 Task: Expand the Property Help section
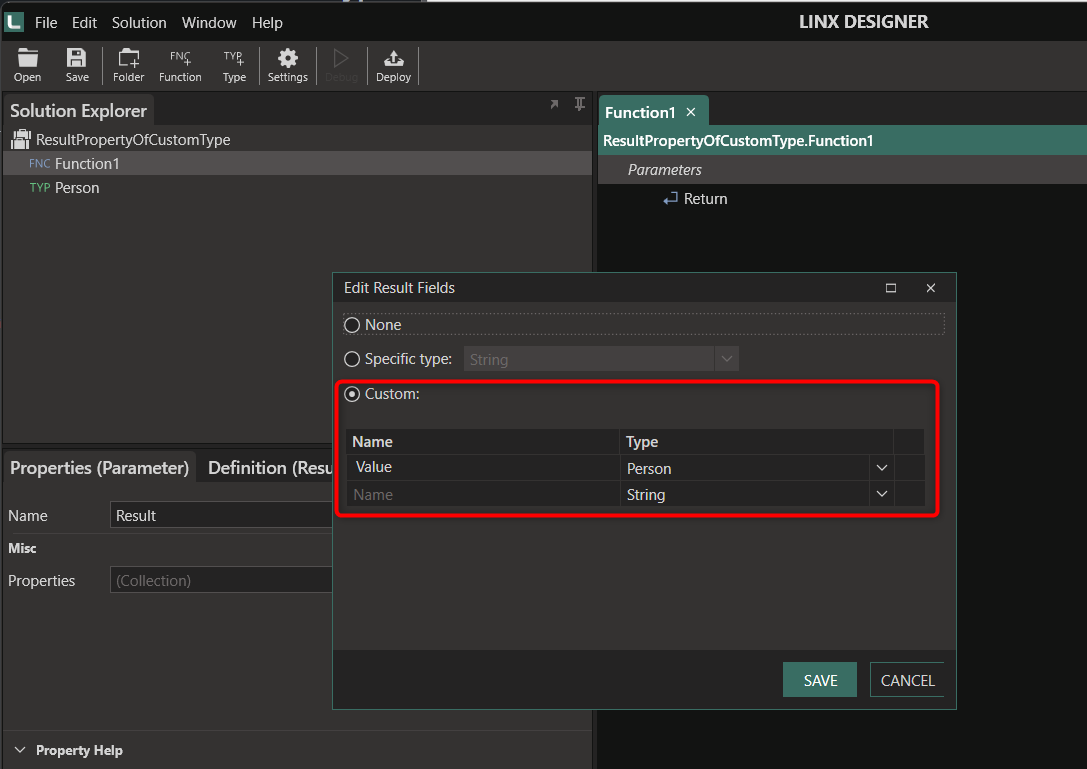20,750
